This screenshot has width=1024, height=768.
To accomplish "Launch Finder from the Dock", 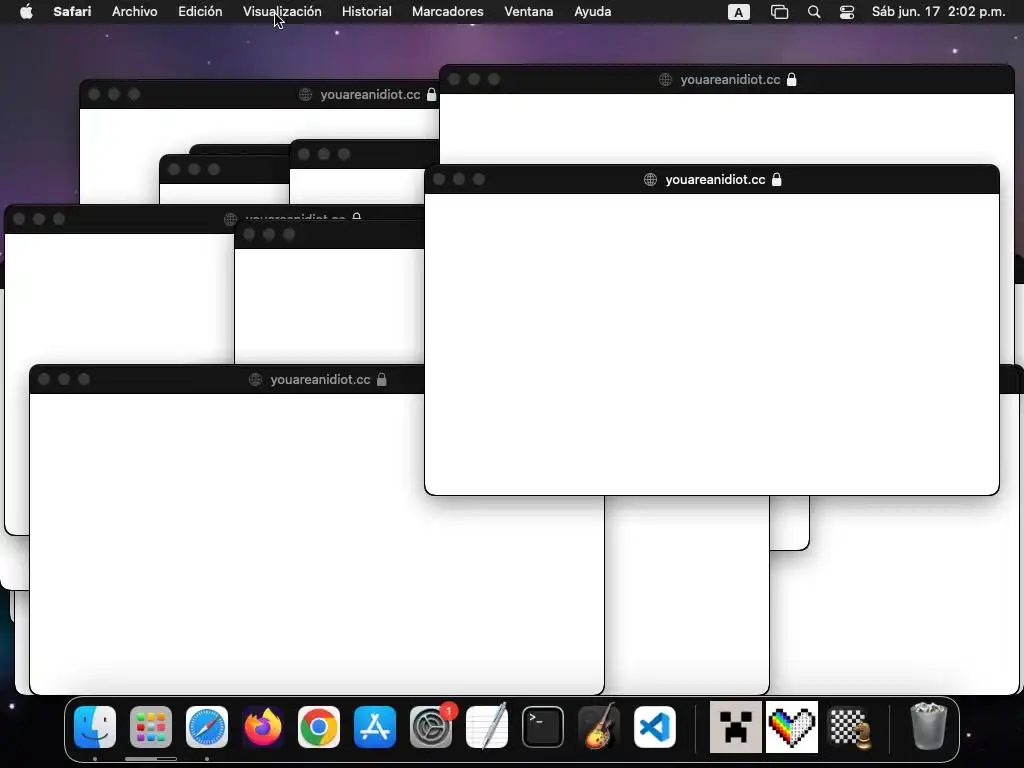I will click(x=95, y=727).
